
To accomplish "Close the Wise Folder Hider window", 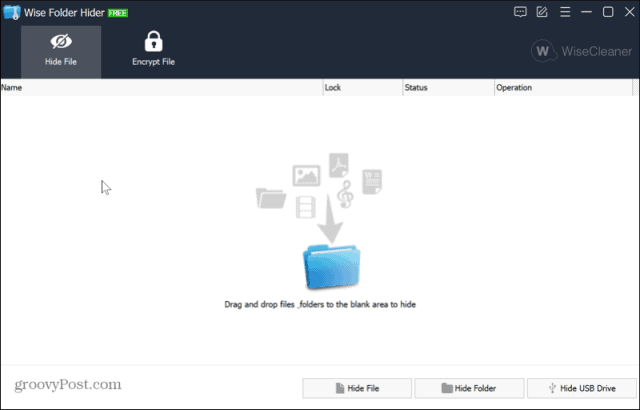I will coord(629,12).
